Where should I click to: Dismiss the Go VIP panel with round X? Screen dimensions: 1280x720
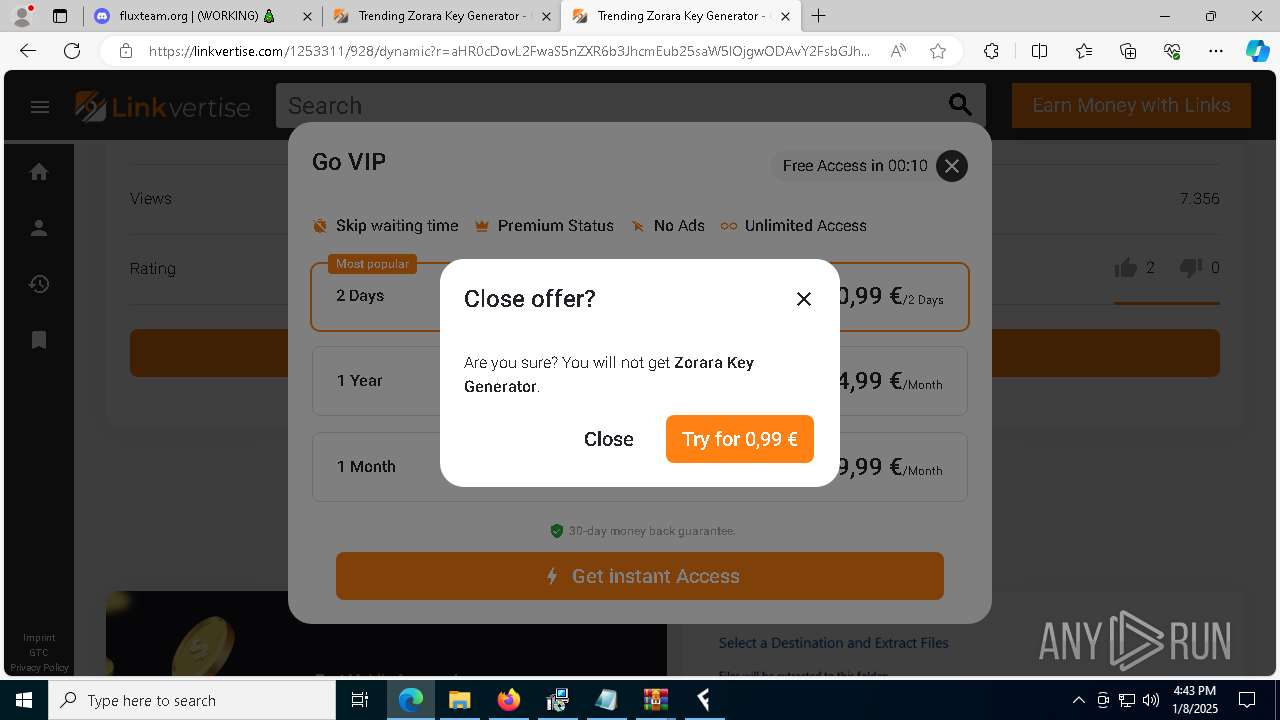coord(952,166)
